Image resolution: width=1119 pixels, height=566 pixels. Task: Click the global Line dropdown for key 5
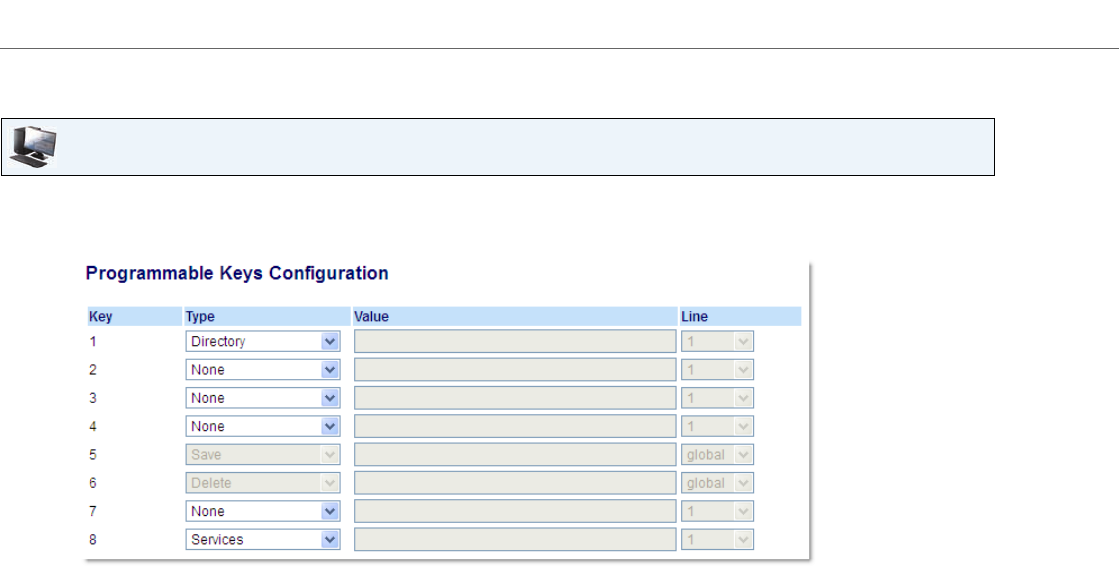click(717, 455)
